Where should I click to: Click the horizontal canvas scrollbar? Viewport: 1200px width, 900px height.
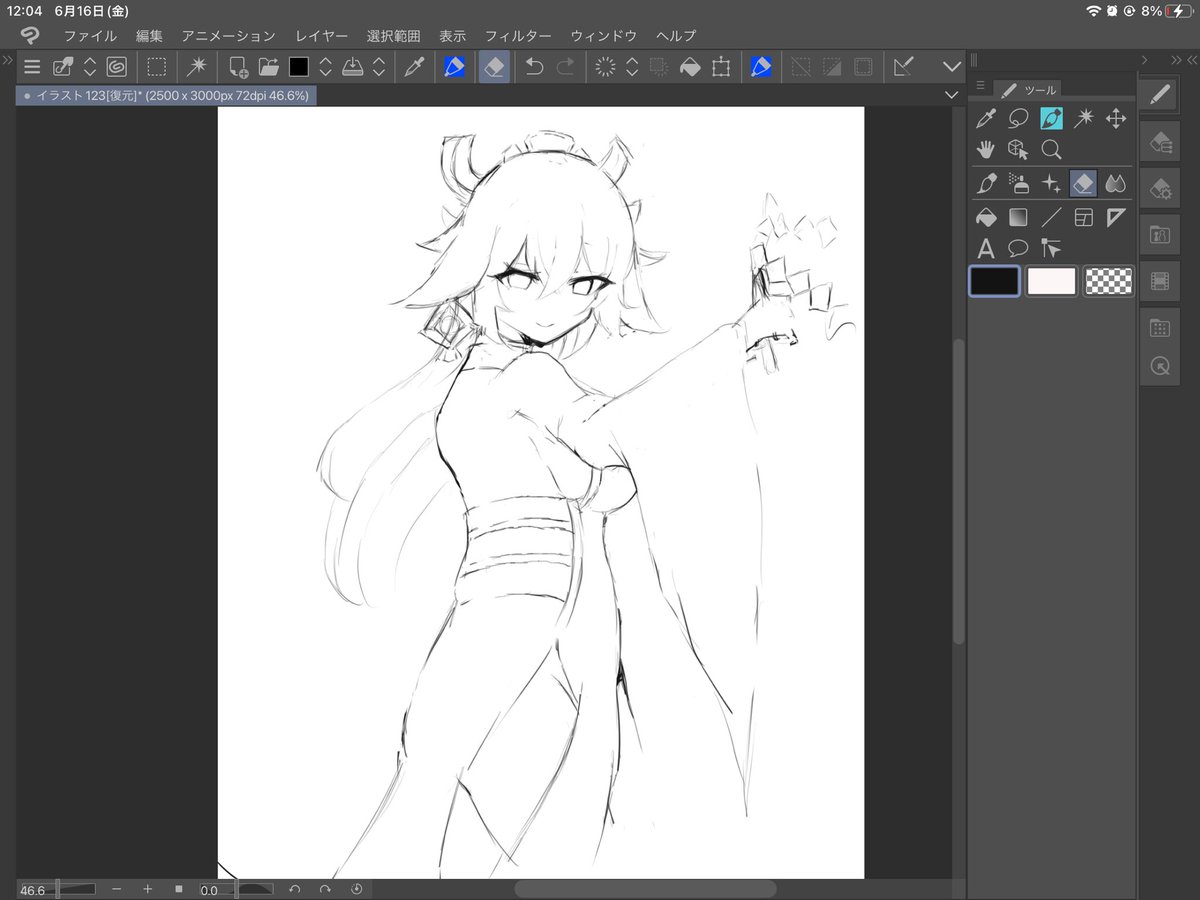(645, 889)
